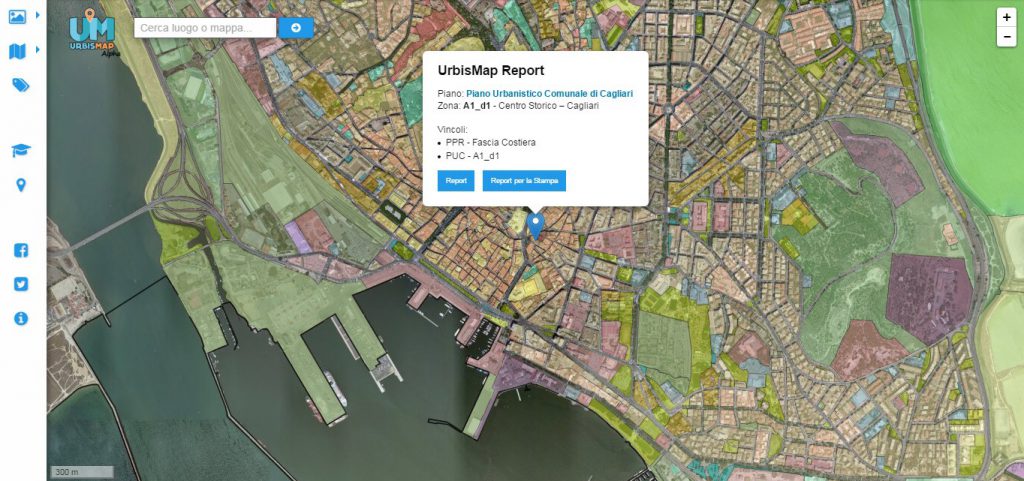Open the graduation cap tutorial icon
Viewport: 1024px width, 481px height.
click(21, 151)
